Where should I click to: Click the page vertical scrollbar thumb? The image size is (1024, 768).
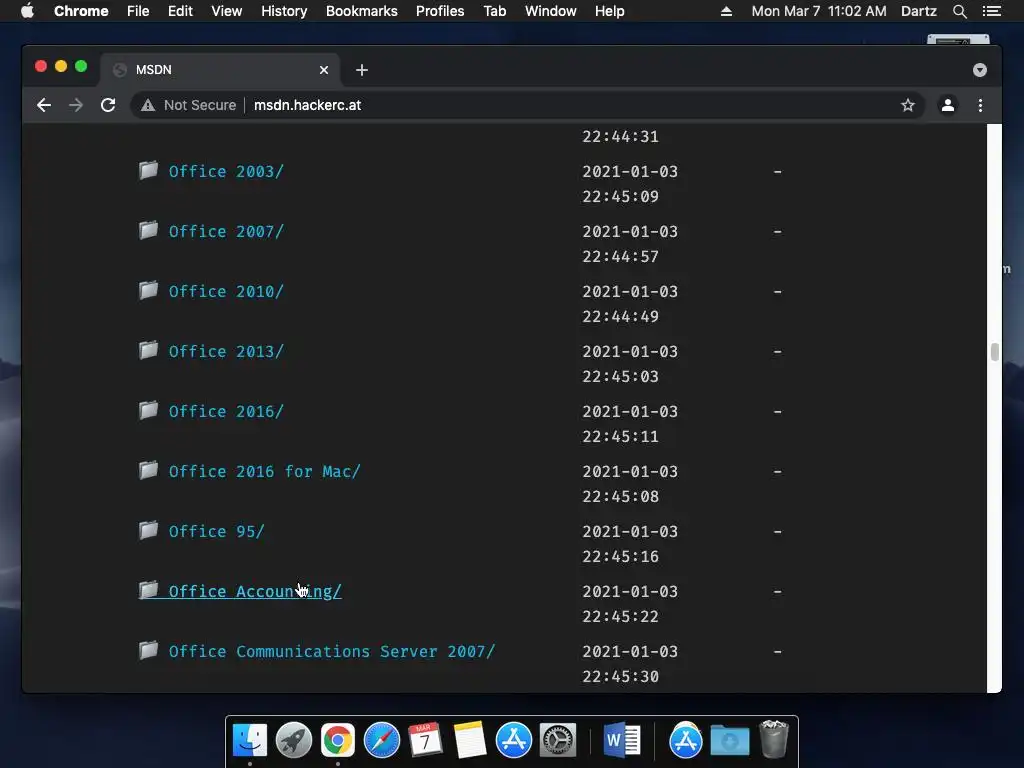[995, 352]
